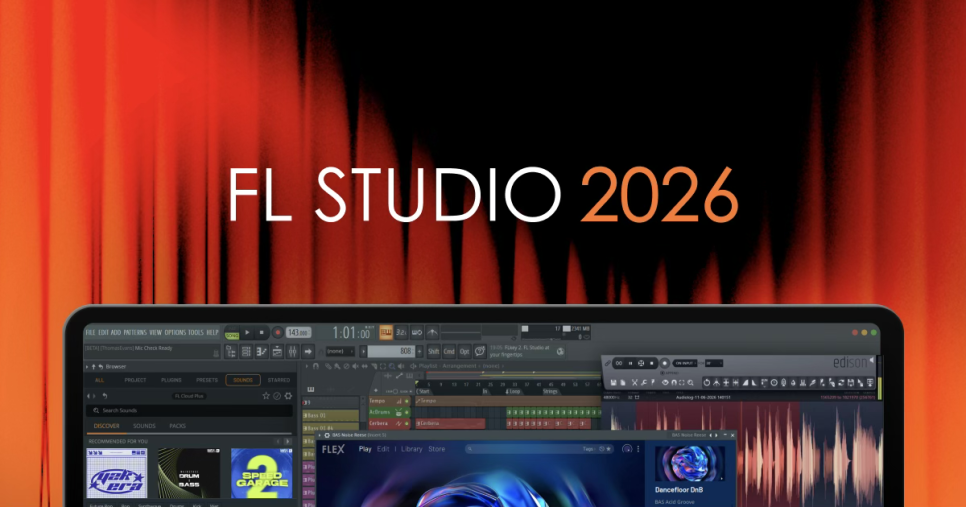
Task: Click next arrow in Recommended For You
Action: point(287,441)
